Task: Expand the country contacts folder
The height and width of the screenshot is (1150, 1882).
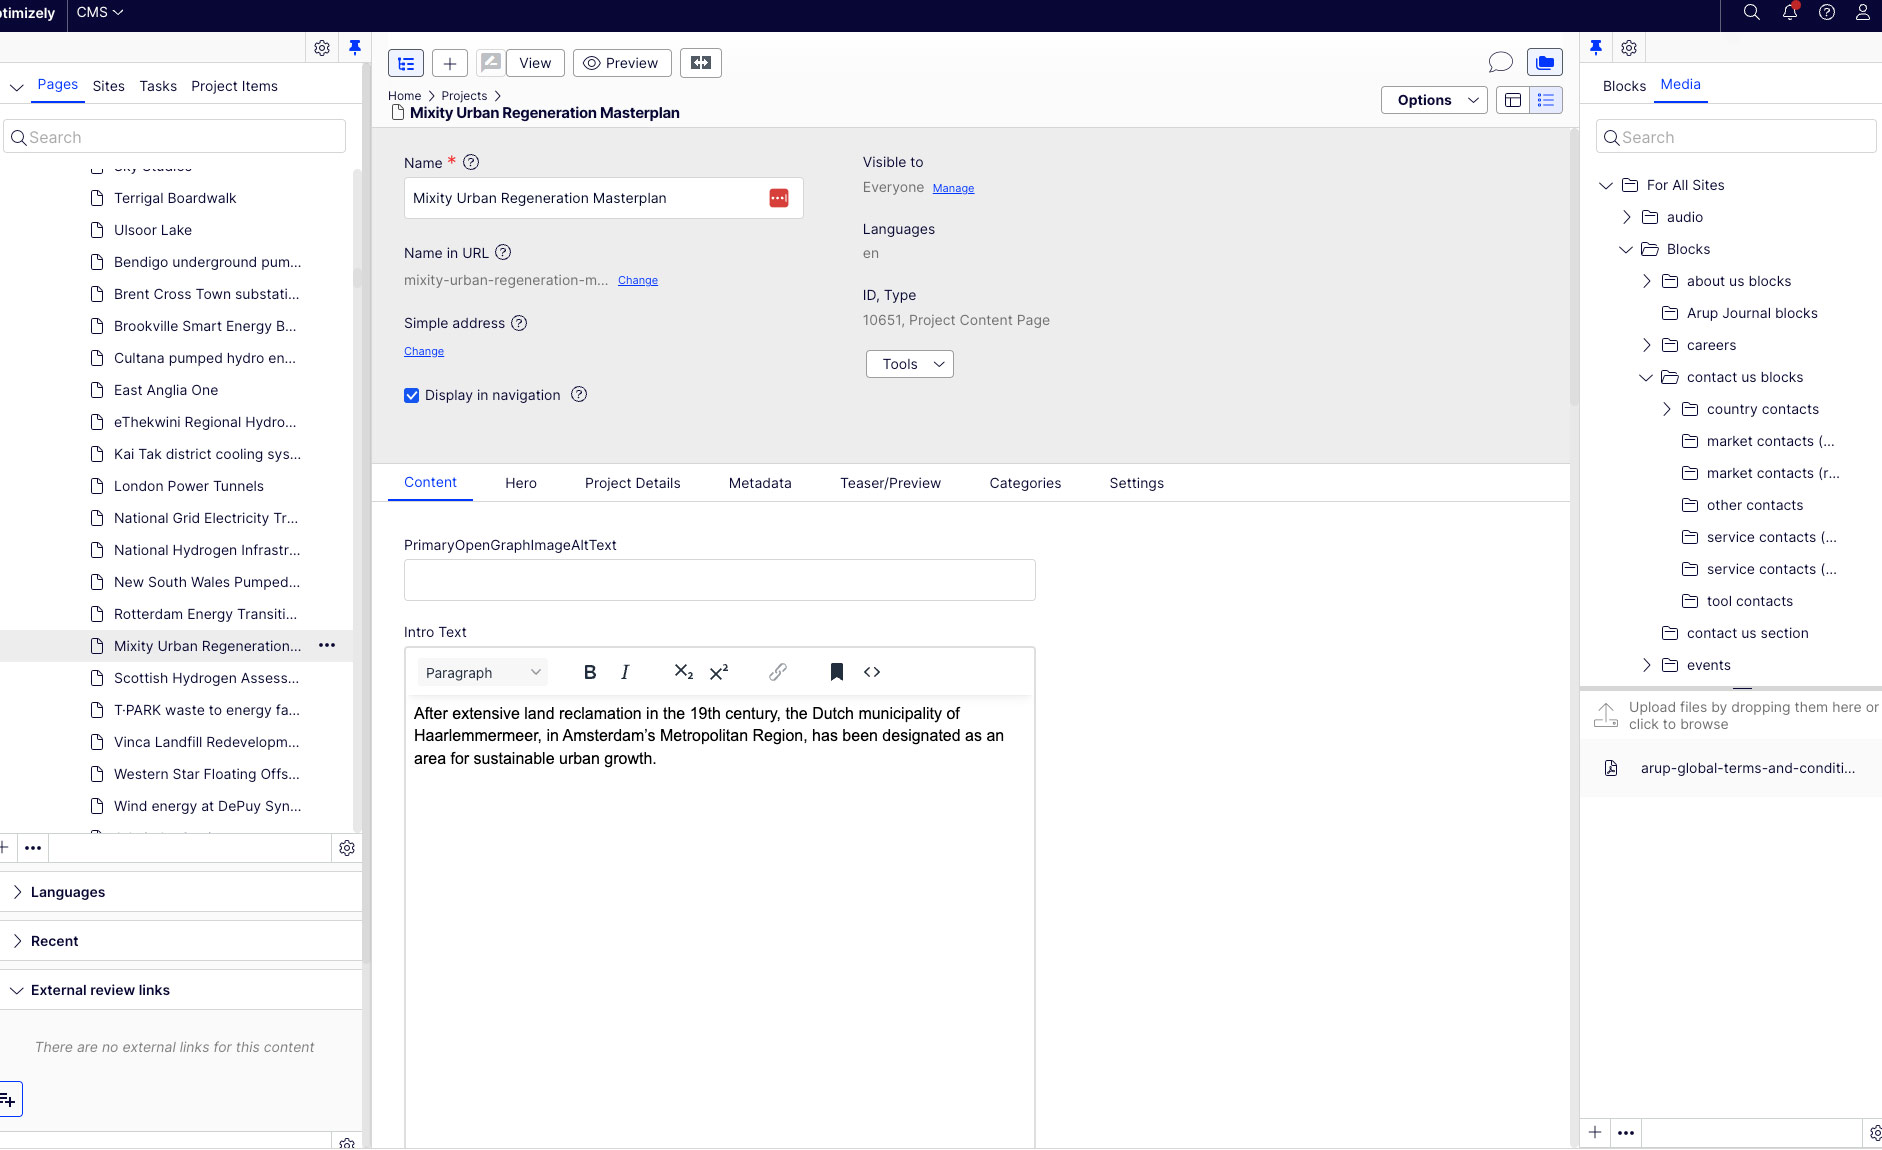Action: [x=1666, y=409]
